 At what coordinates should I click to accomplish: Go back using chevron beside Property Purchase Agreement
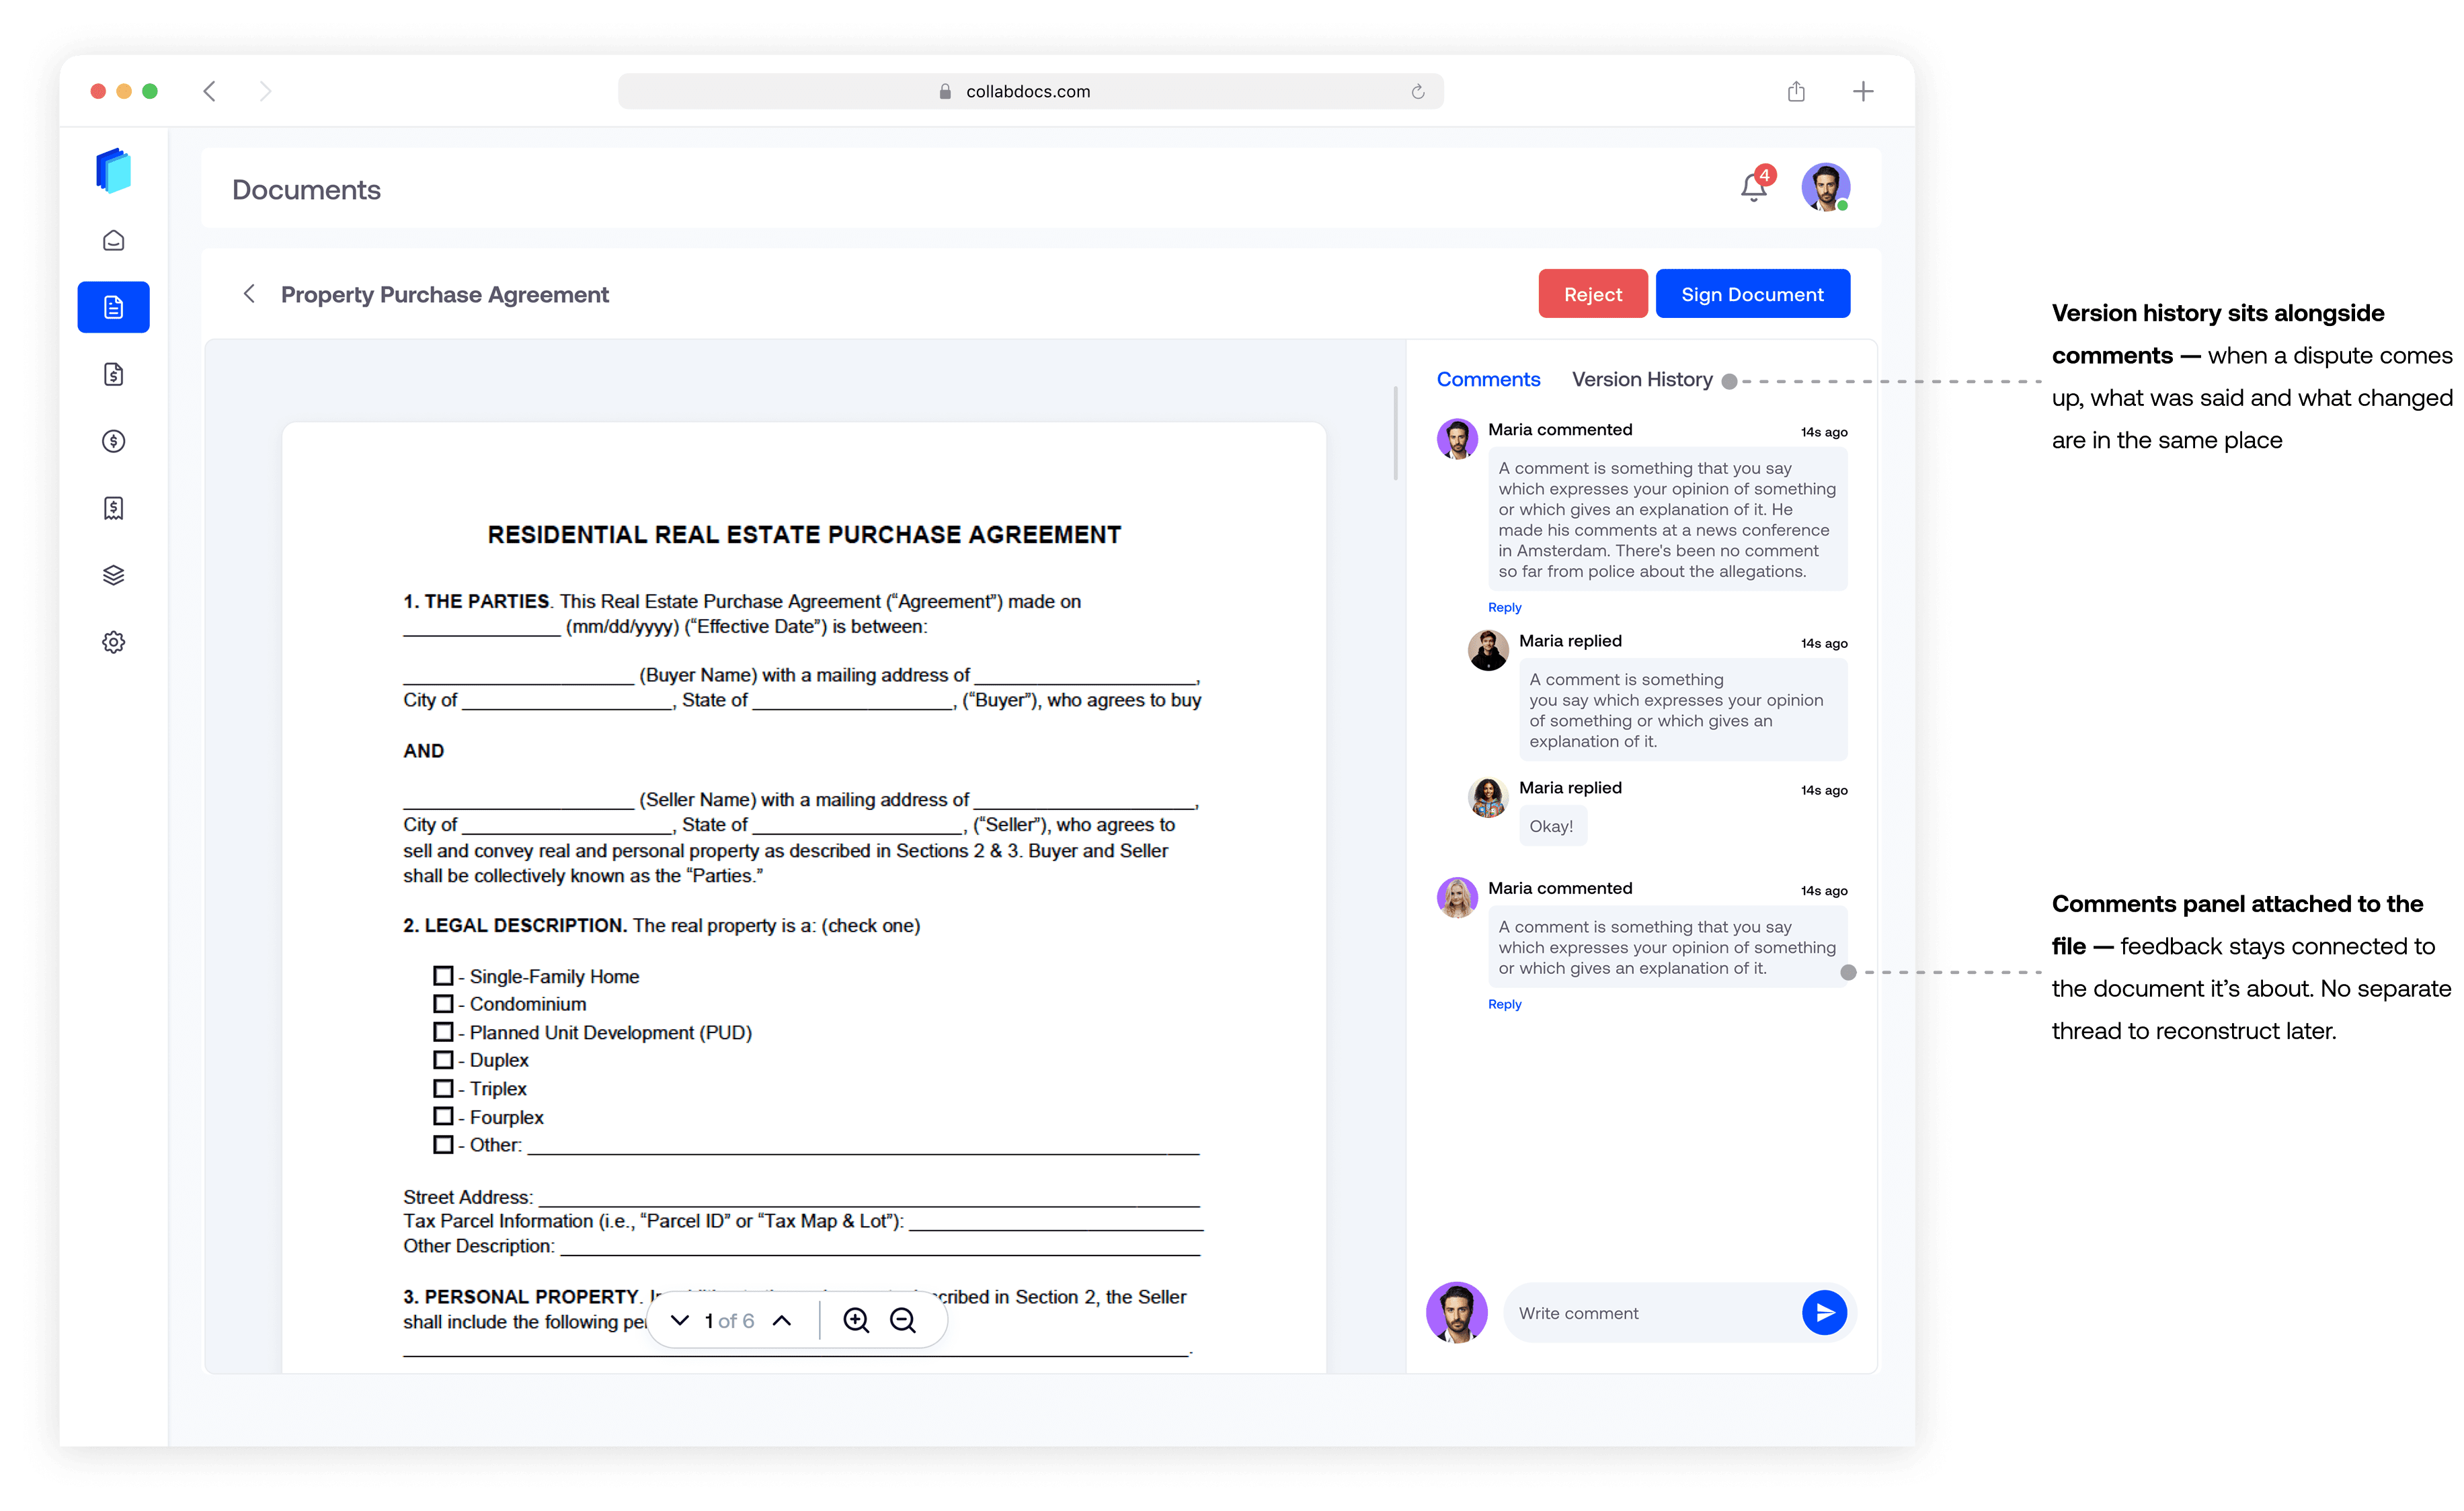(x=249, y=294)
